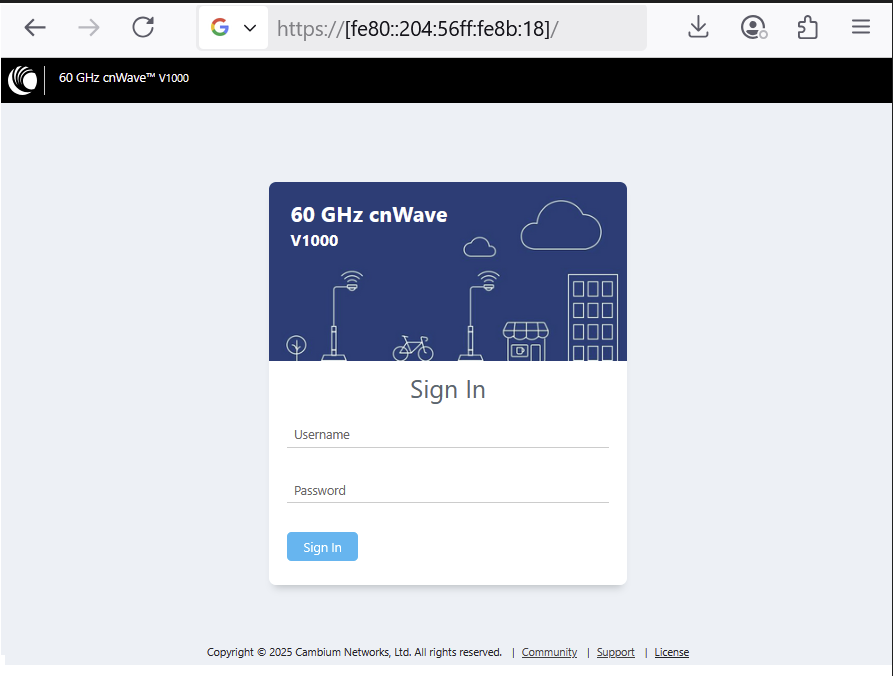The height and width of the screenshot is (676, 893).
Task: Click the copyright Cambium Networks text
Action: coord(354,652)
